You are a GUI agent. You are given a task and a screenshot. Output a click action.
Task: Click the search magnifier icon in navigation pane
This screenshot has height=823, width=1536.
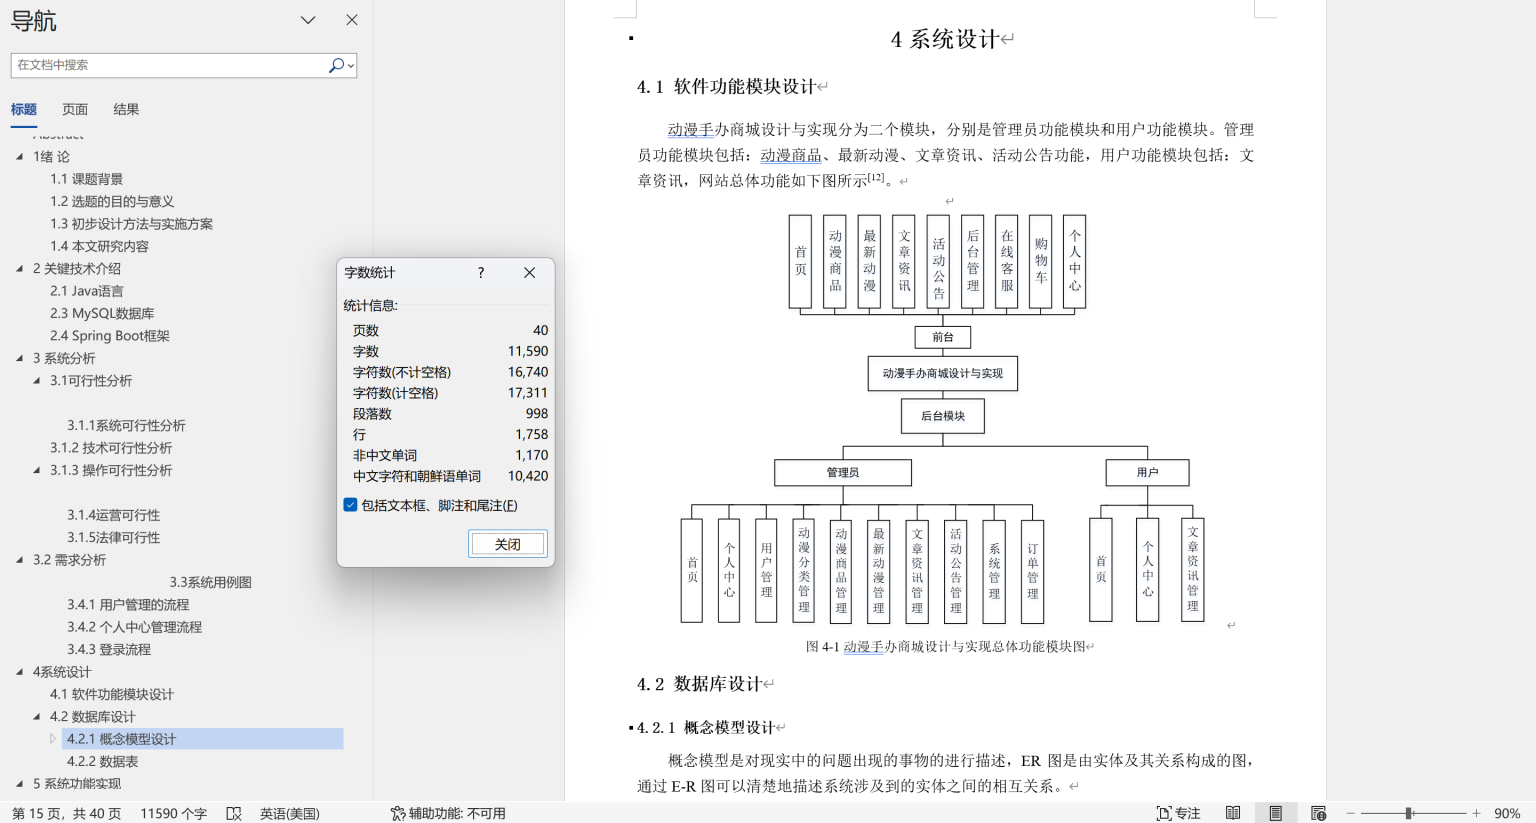336,65
